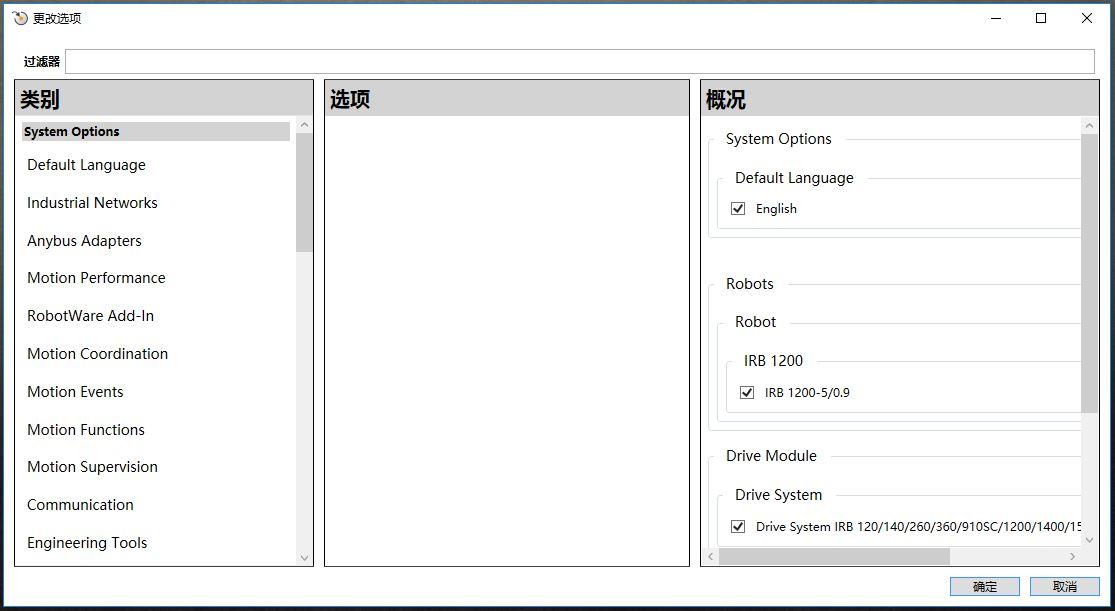Open Anybus Adapters category
The height and width of the screenshot is (611, 1115).
pos(84,240)
